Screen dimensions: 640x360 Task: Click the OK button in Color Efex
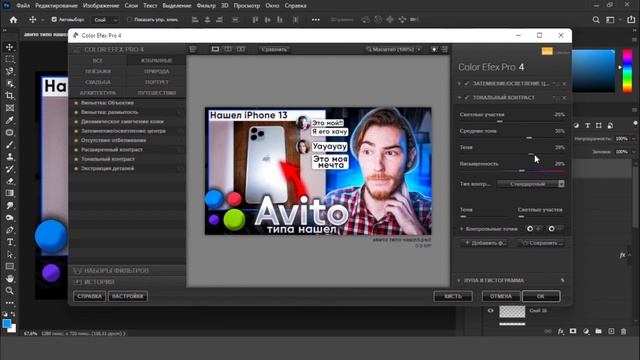coord(541,296)
